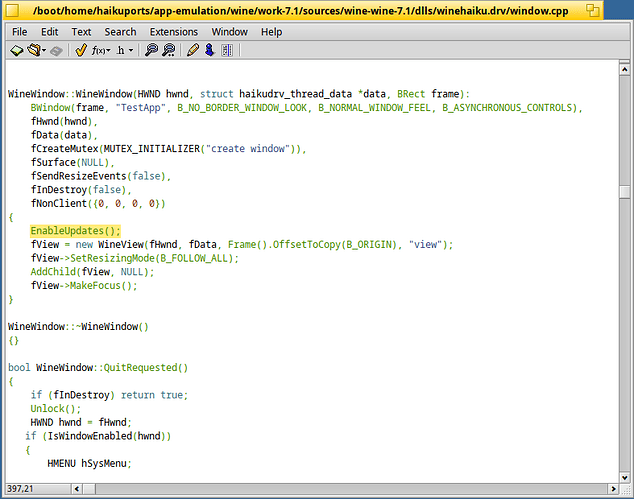The height and width of the screenshot is (499, 634).
Task: Expand the Open recent dropdown arrow
Action: click(44, 51)
